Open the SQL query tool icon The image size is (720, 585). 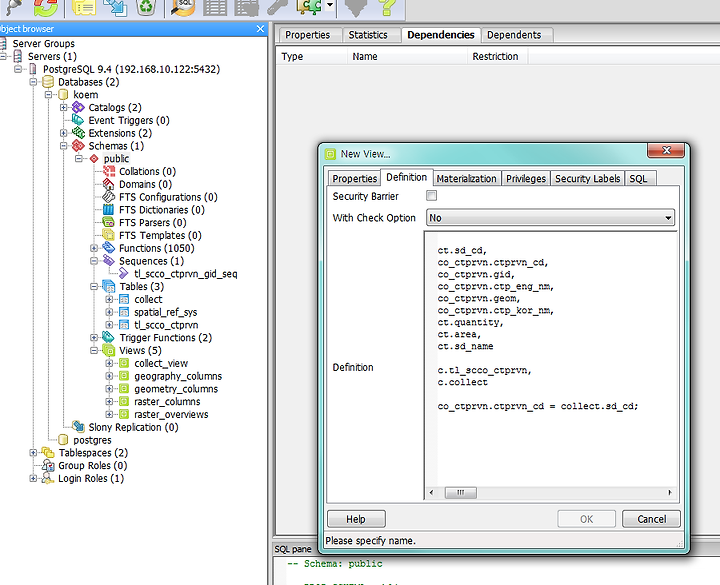click(x=182, y=7)
